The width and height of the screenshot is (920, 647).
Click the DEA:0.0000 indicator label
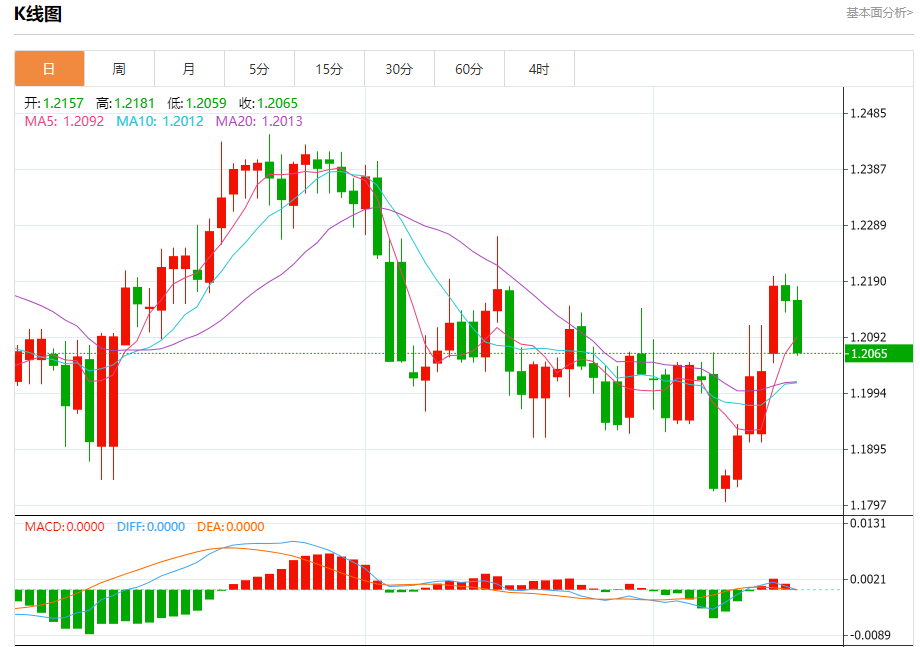coord(231,527)
